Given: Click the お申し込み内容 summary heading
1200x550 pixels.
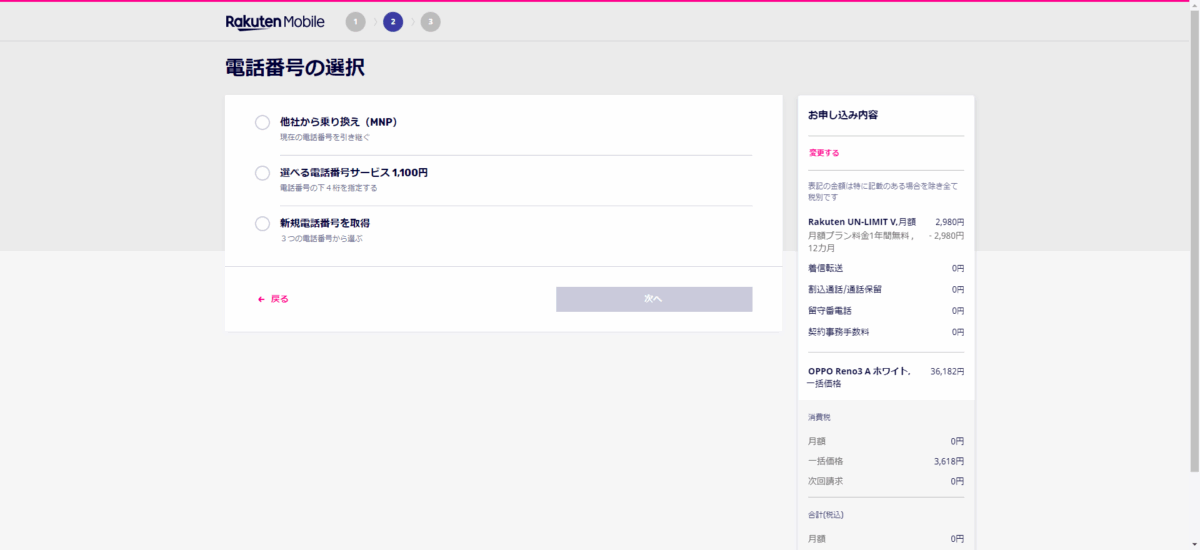Looking at the screenshot, I should point(843,116).
